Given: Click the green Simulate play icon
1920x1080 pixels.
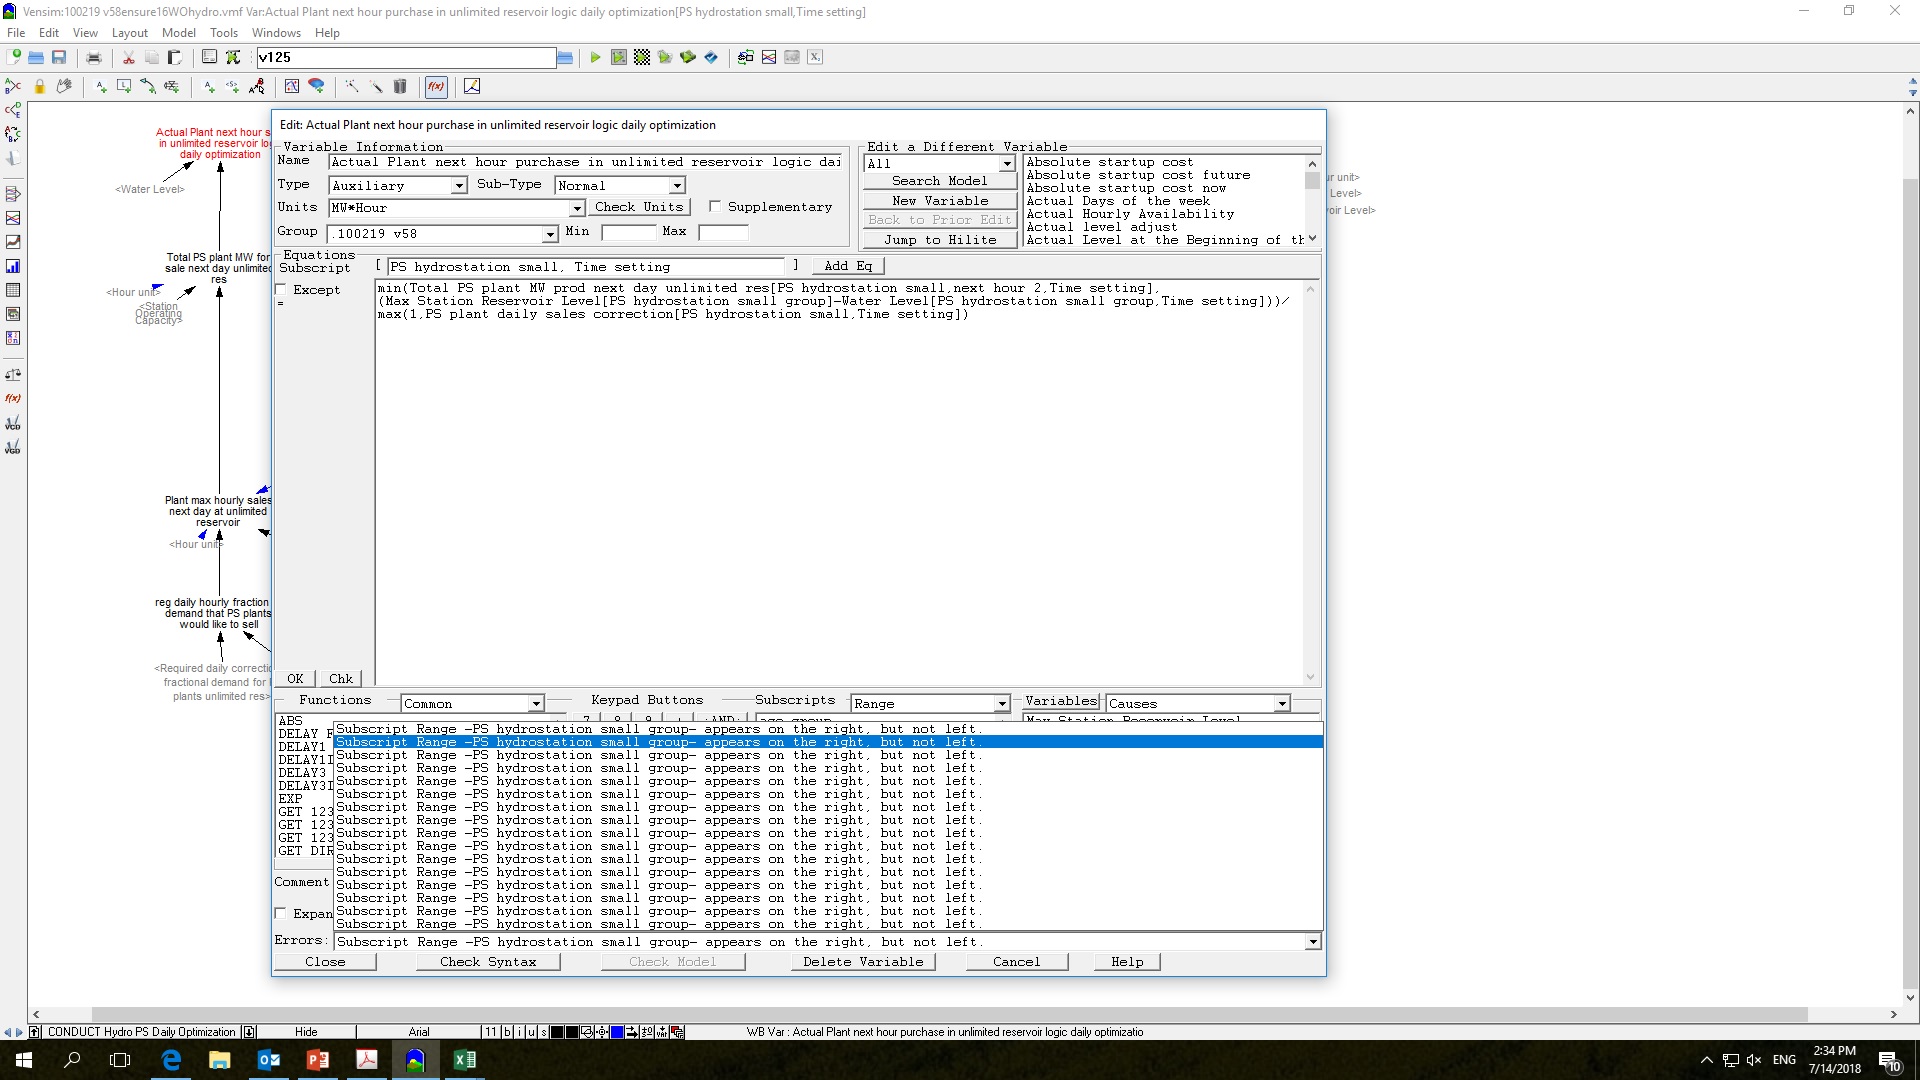Looking at the screenshot, I should coord(595,57).
